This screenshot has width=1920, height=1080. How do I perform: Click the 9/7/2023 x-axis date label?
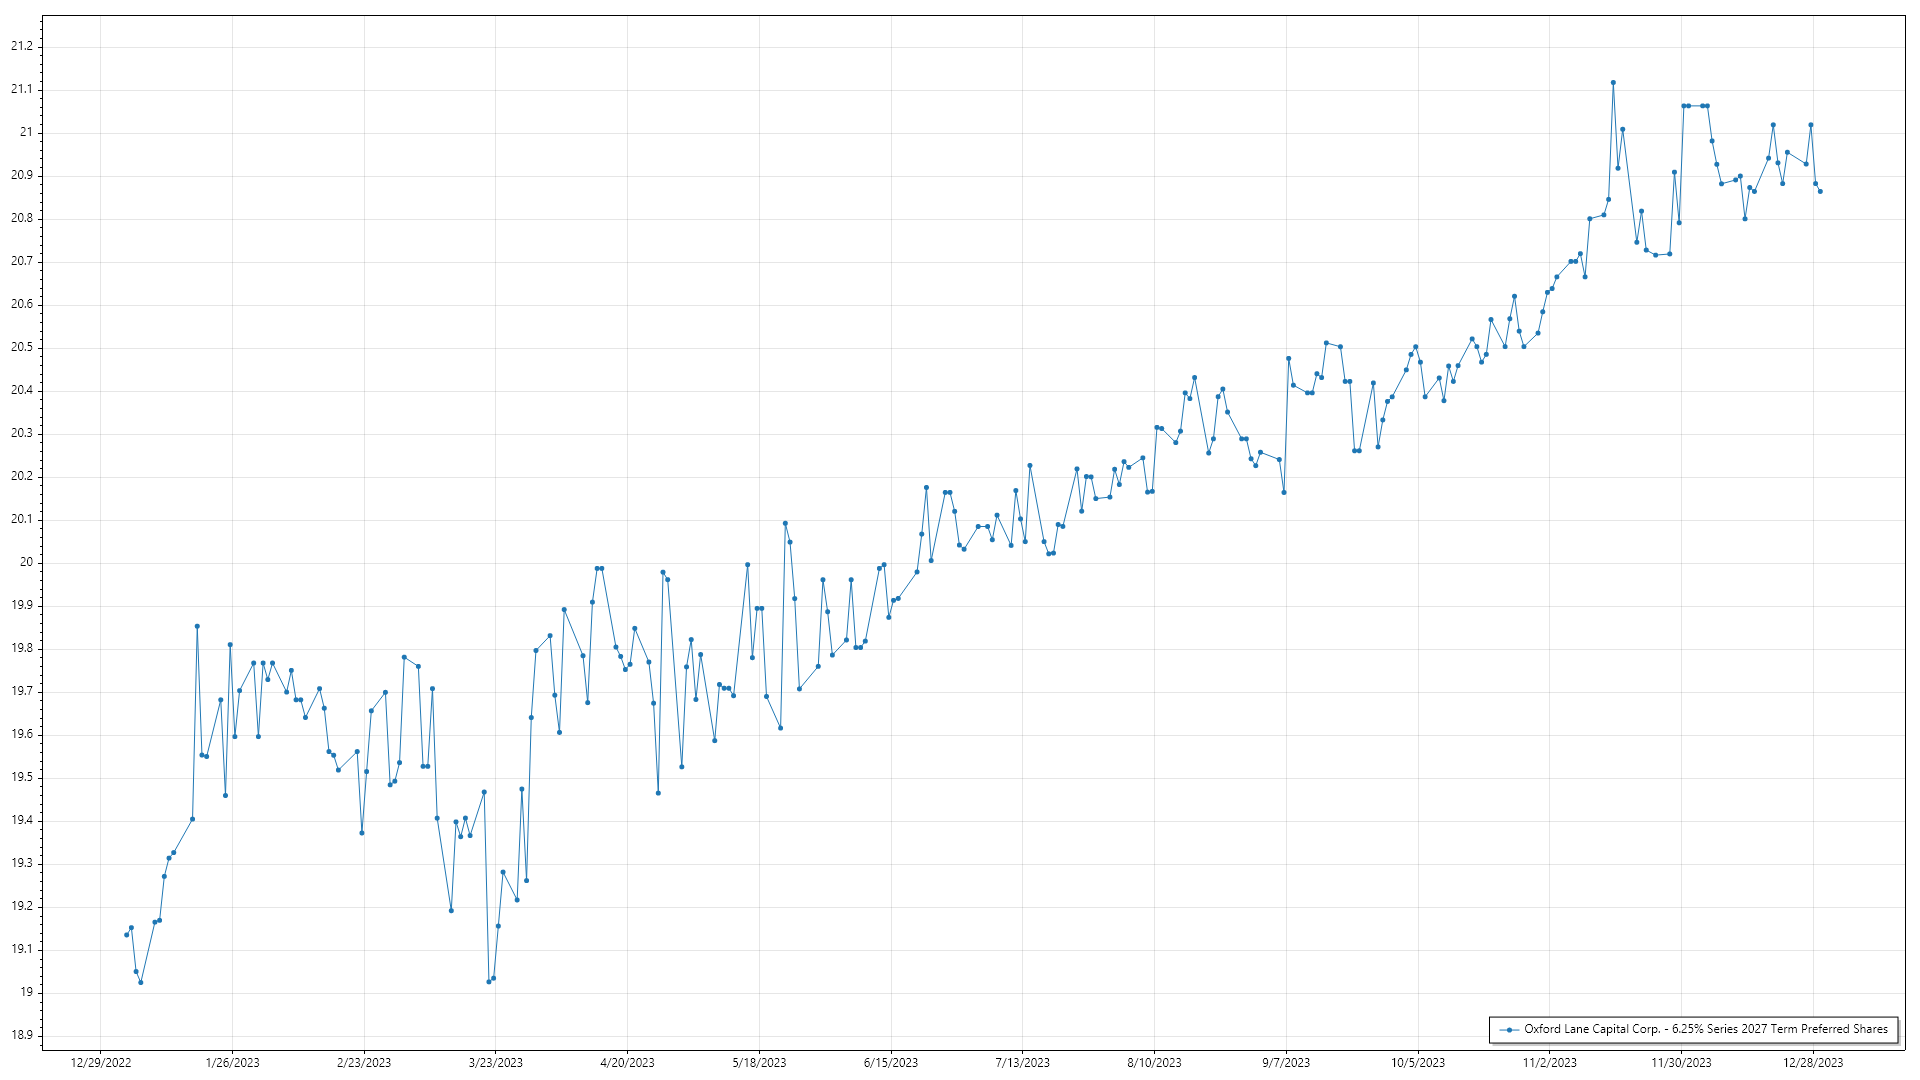(1285, 1063)
